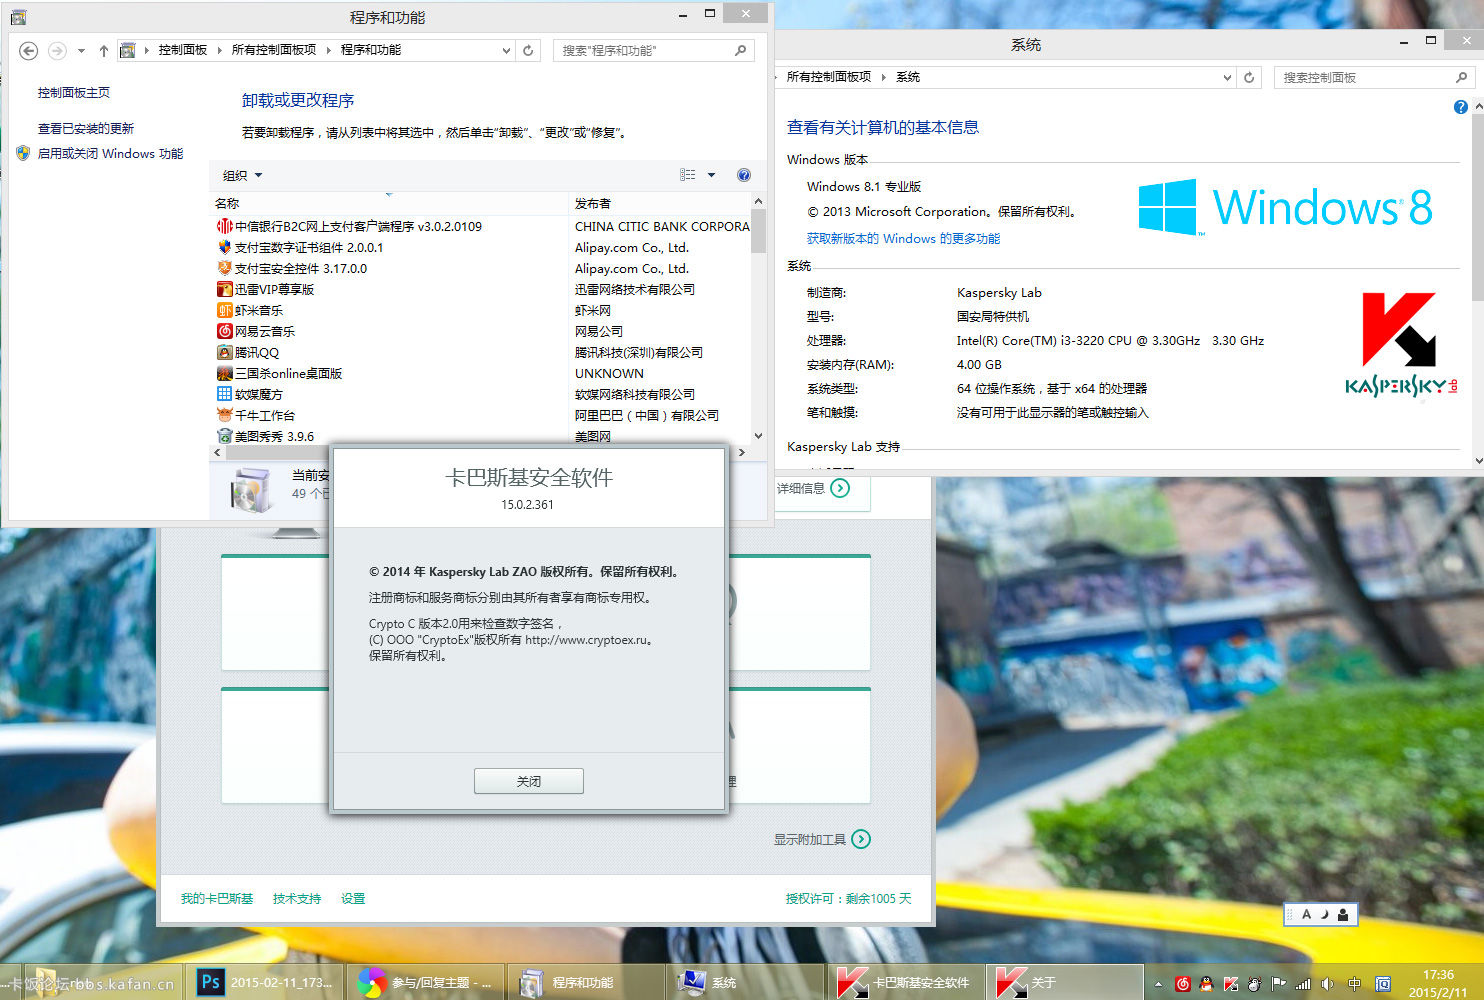
Task: Sort programs by 发布者 column
Action: coord(659,203)
